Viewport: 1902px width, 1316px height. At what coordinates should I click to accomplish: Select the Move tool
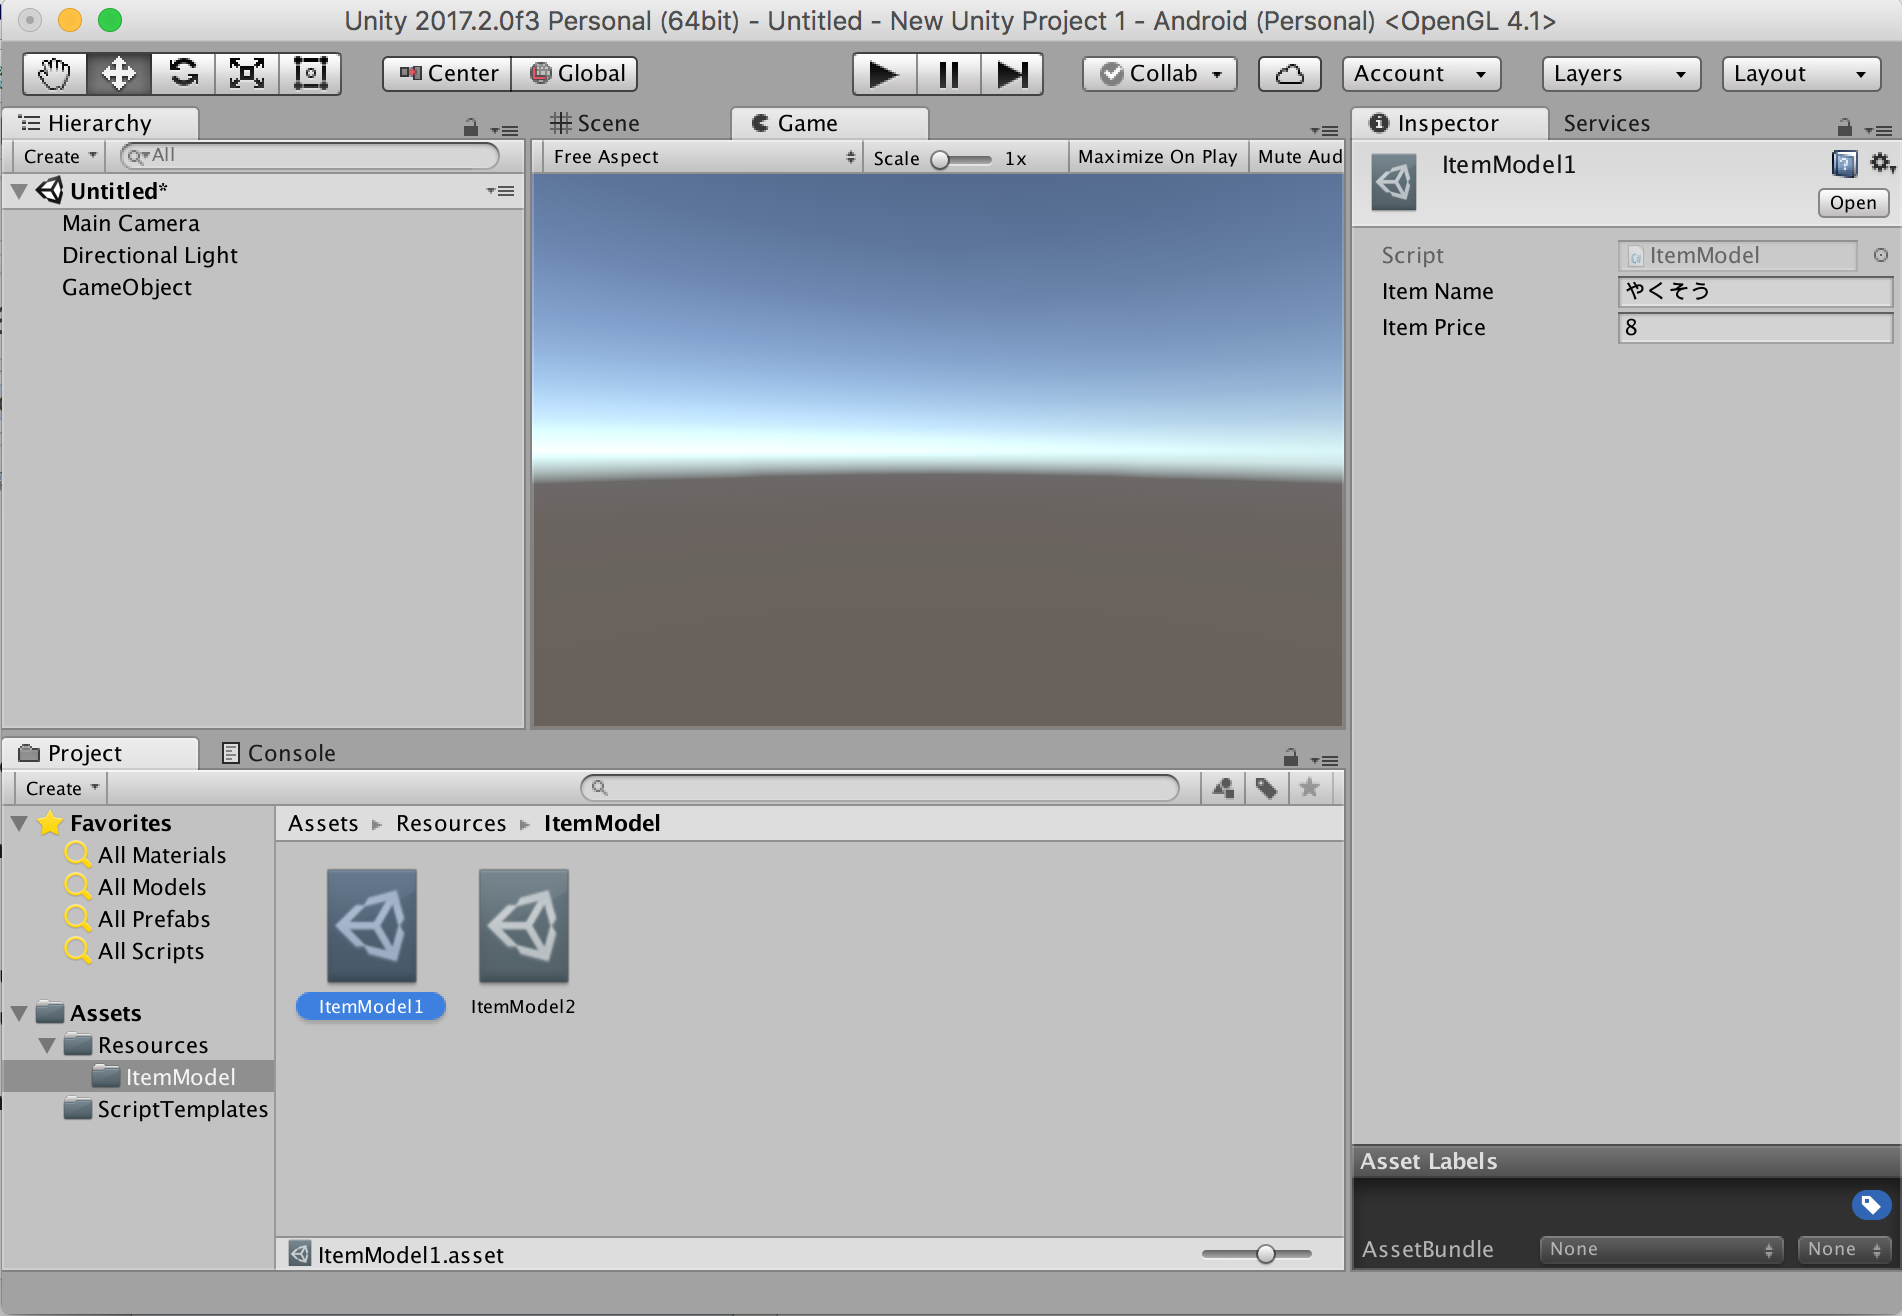[119, 74]
